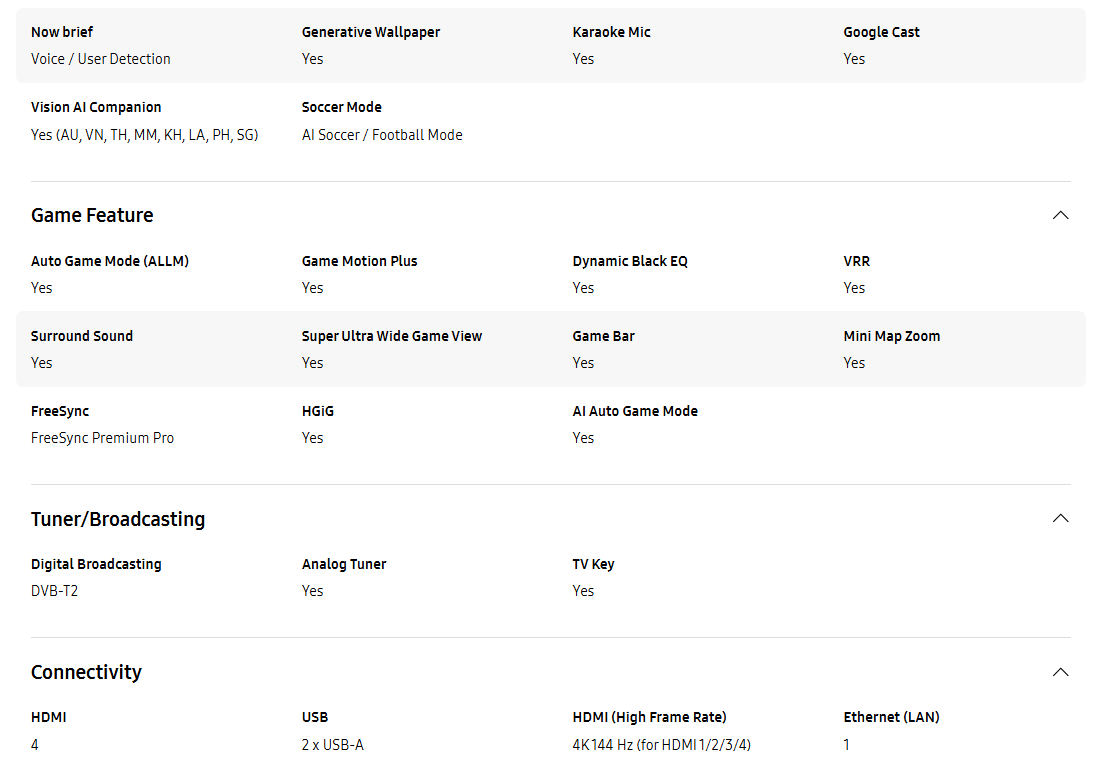Viewport: 1098px width, 768px height.
Task: Click the 'Super Ultra Wide Game View' label
Action: pos(391,336)
